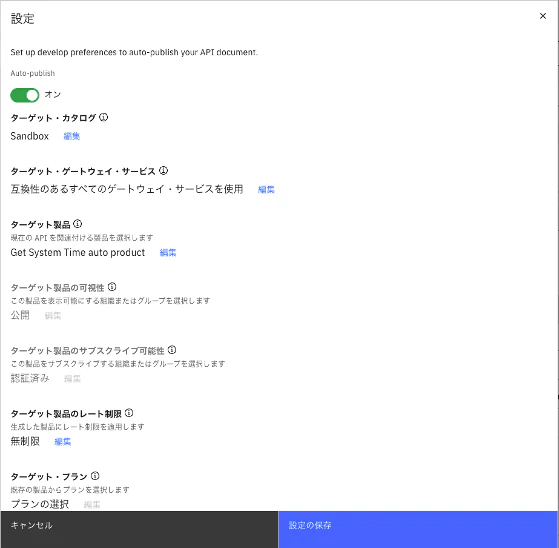Edit the 無制限 rate limit
The width and height of the screenshot is (559, 548).
(x=63, y=442)
